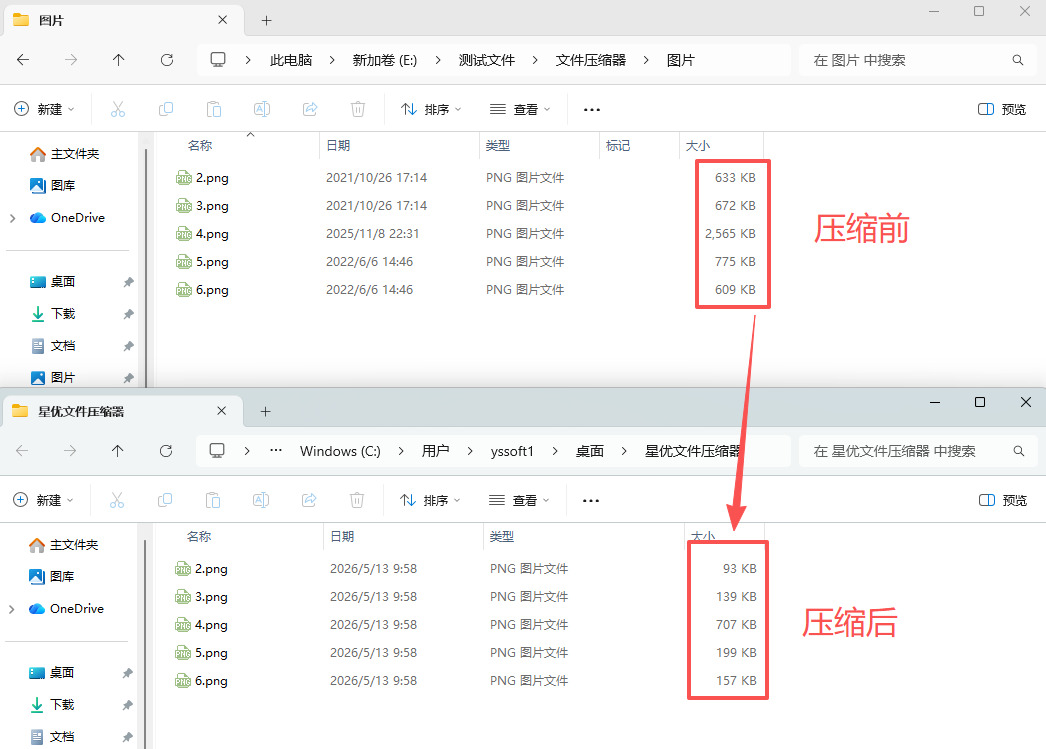Click Copy icon in 图片 window toolbar
This screenshot has width=1046, height=749.
click(166, 109)
